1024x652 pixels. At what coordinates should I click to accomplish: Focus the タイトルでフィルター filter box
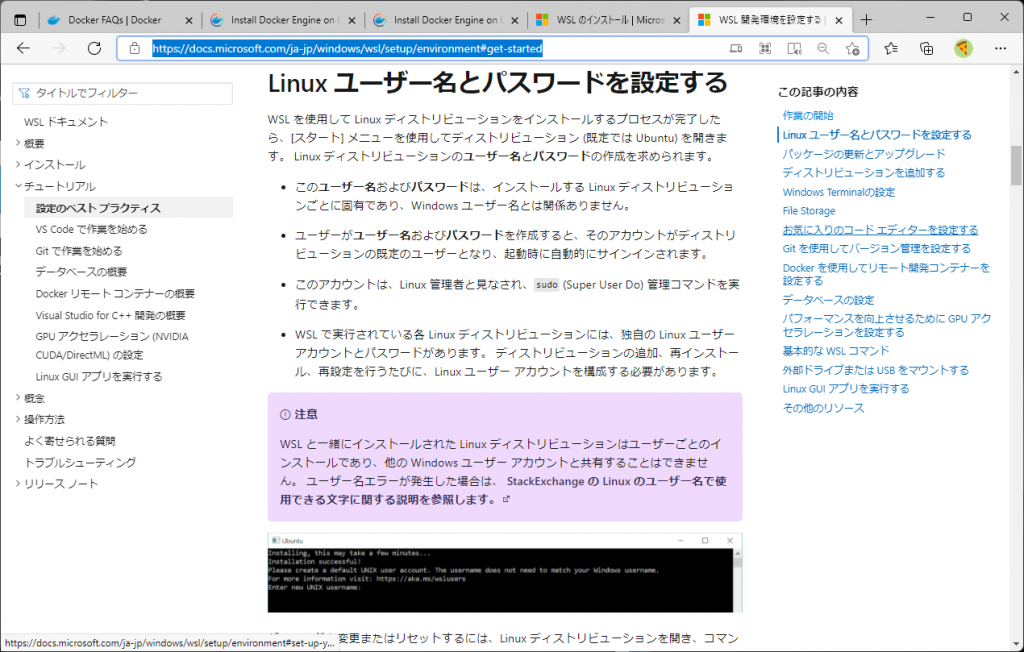122,93
